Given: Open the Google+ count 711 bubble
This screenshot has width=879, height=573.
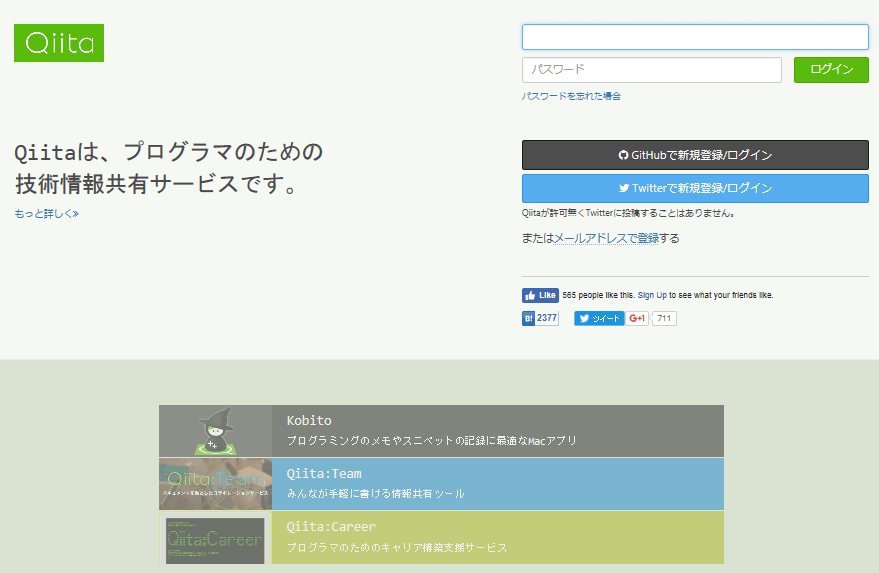Looking at the screenshot, I should 664,318.
